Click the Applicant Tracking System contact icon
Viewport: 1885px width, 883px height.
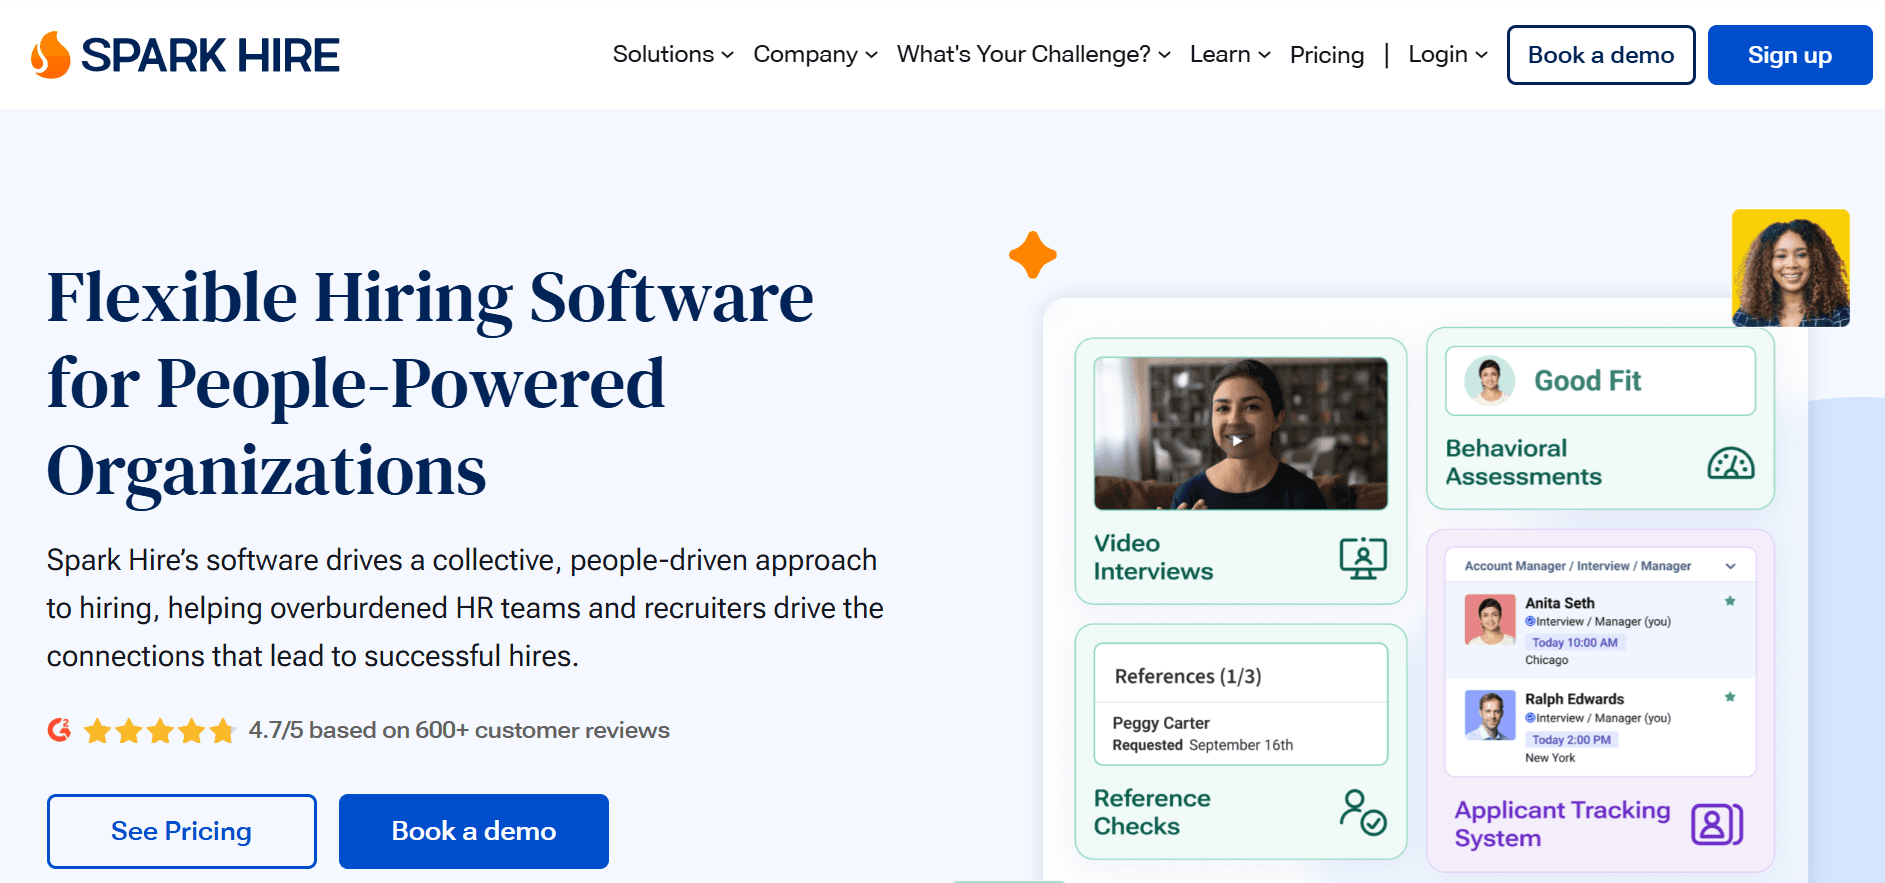(1717, 824)
